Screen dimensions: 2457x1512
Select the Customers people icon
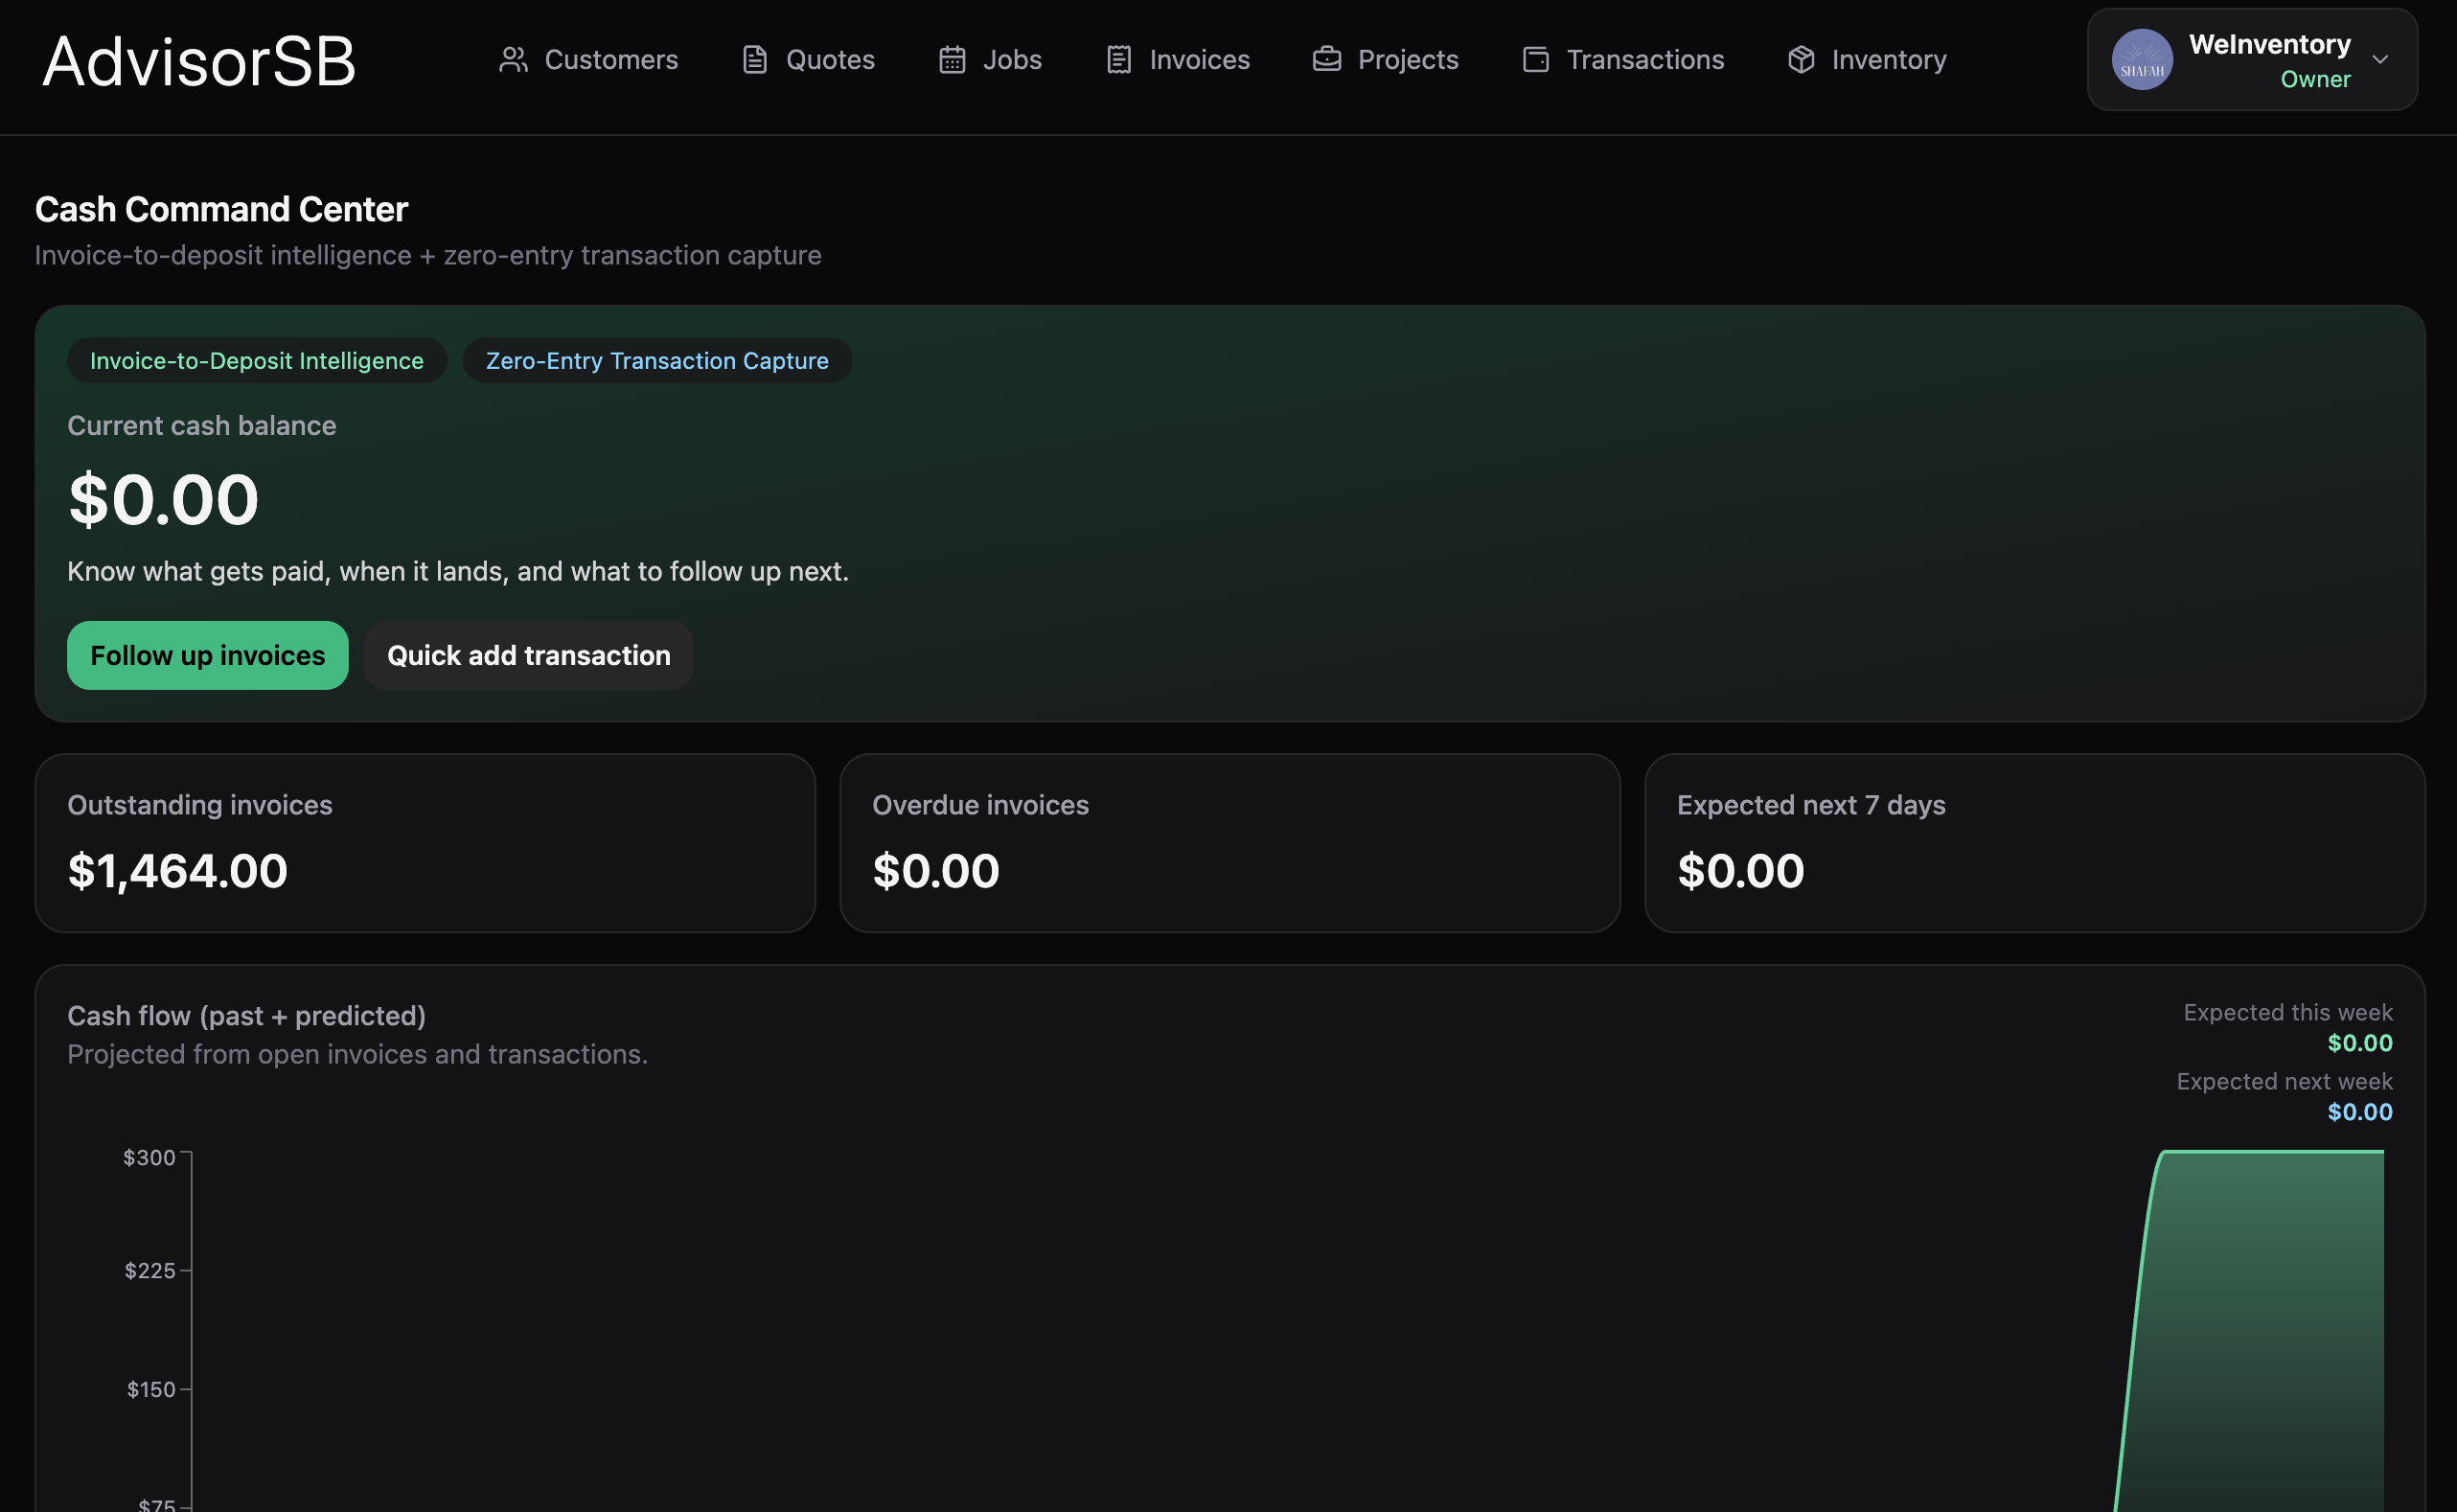point(514,60)
